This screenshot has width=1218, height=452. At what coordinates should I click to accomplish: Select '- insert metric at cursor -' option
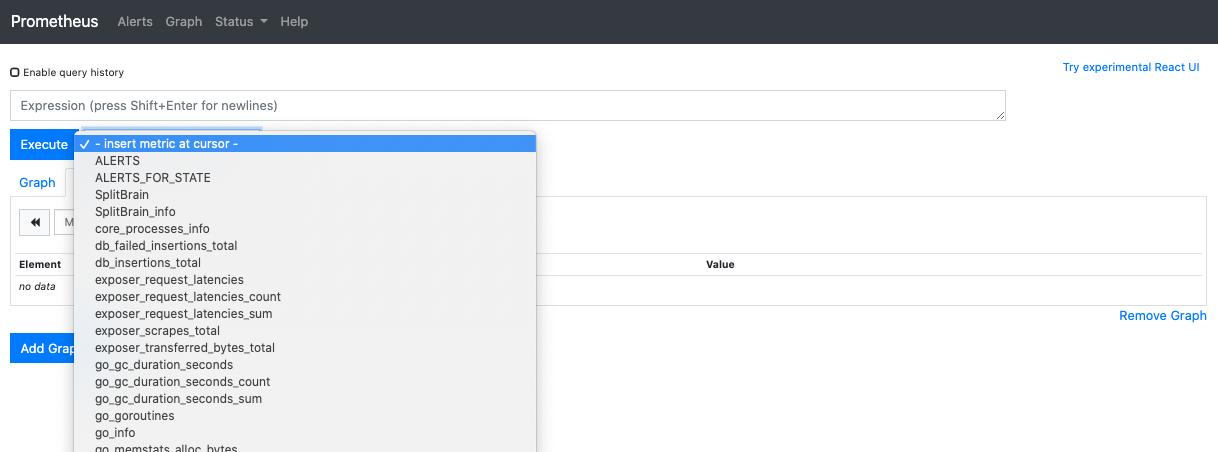(305, 144)
